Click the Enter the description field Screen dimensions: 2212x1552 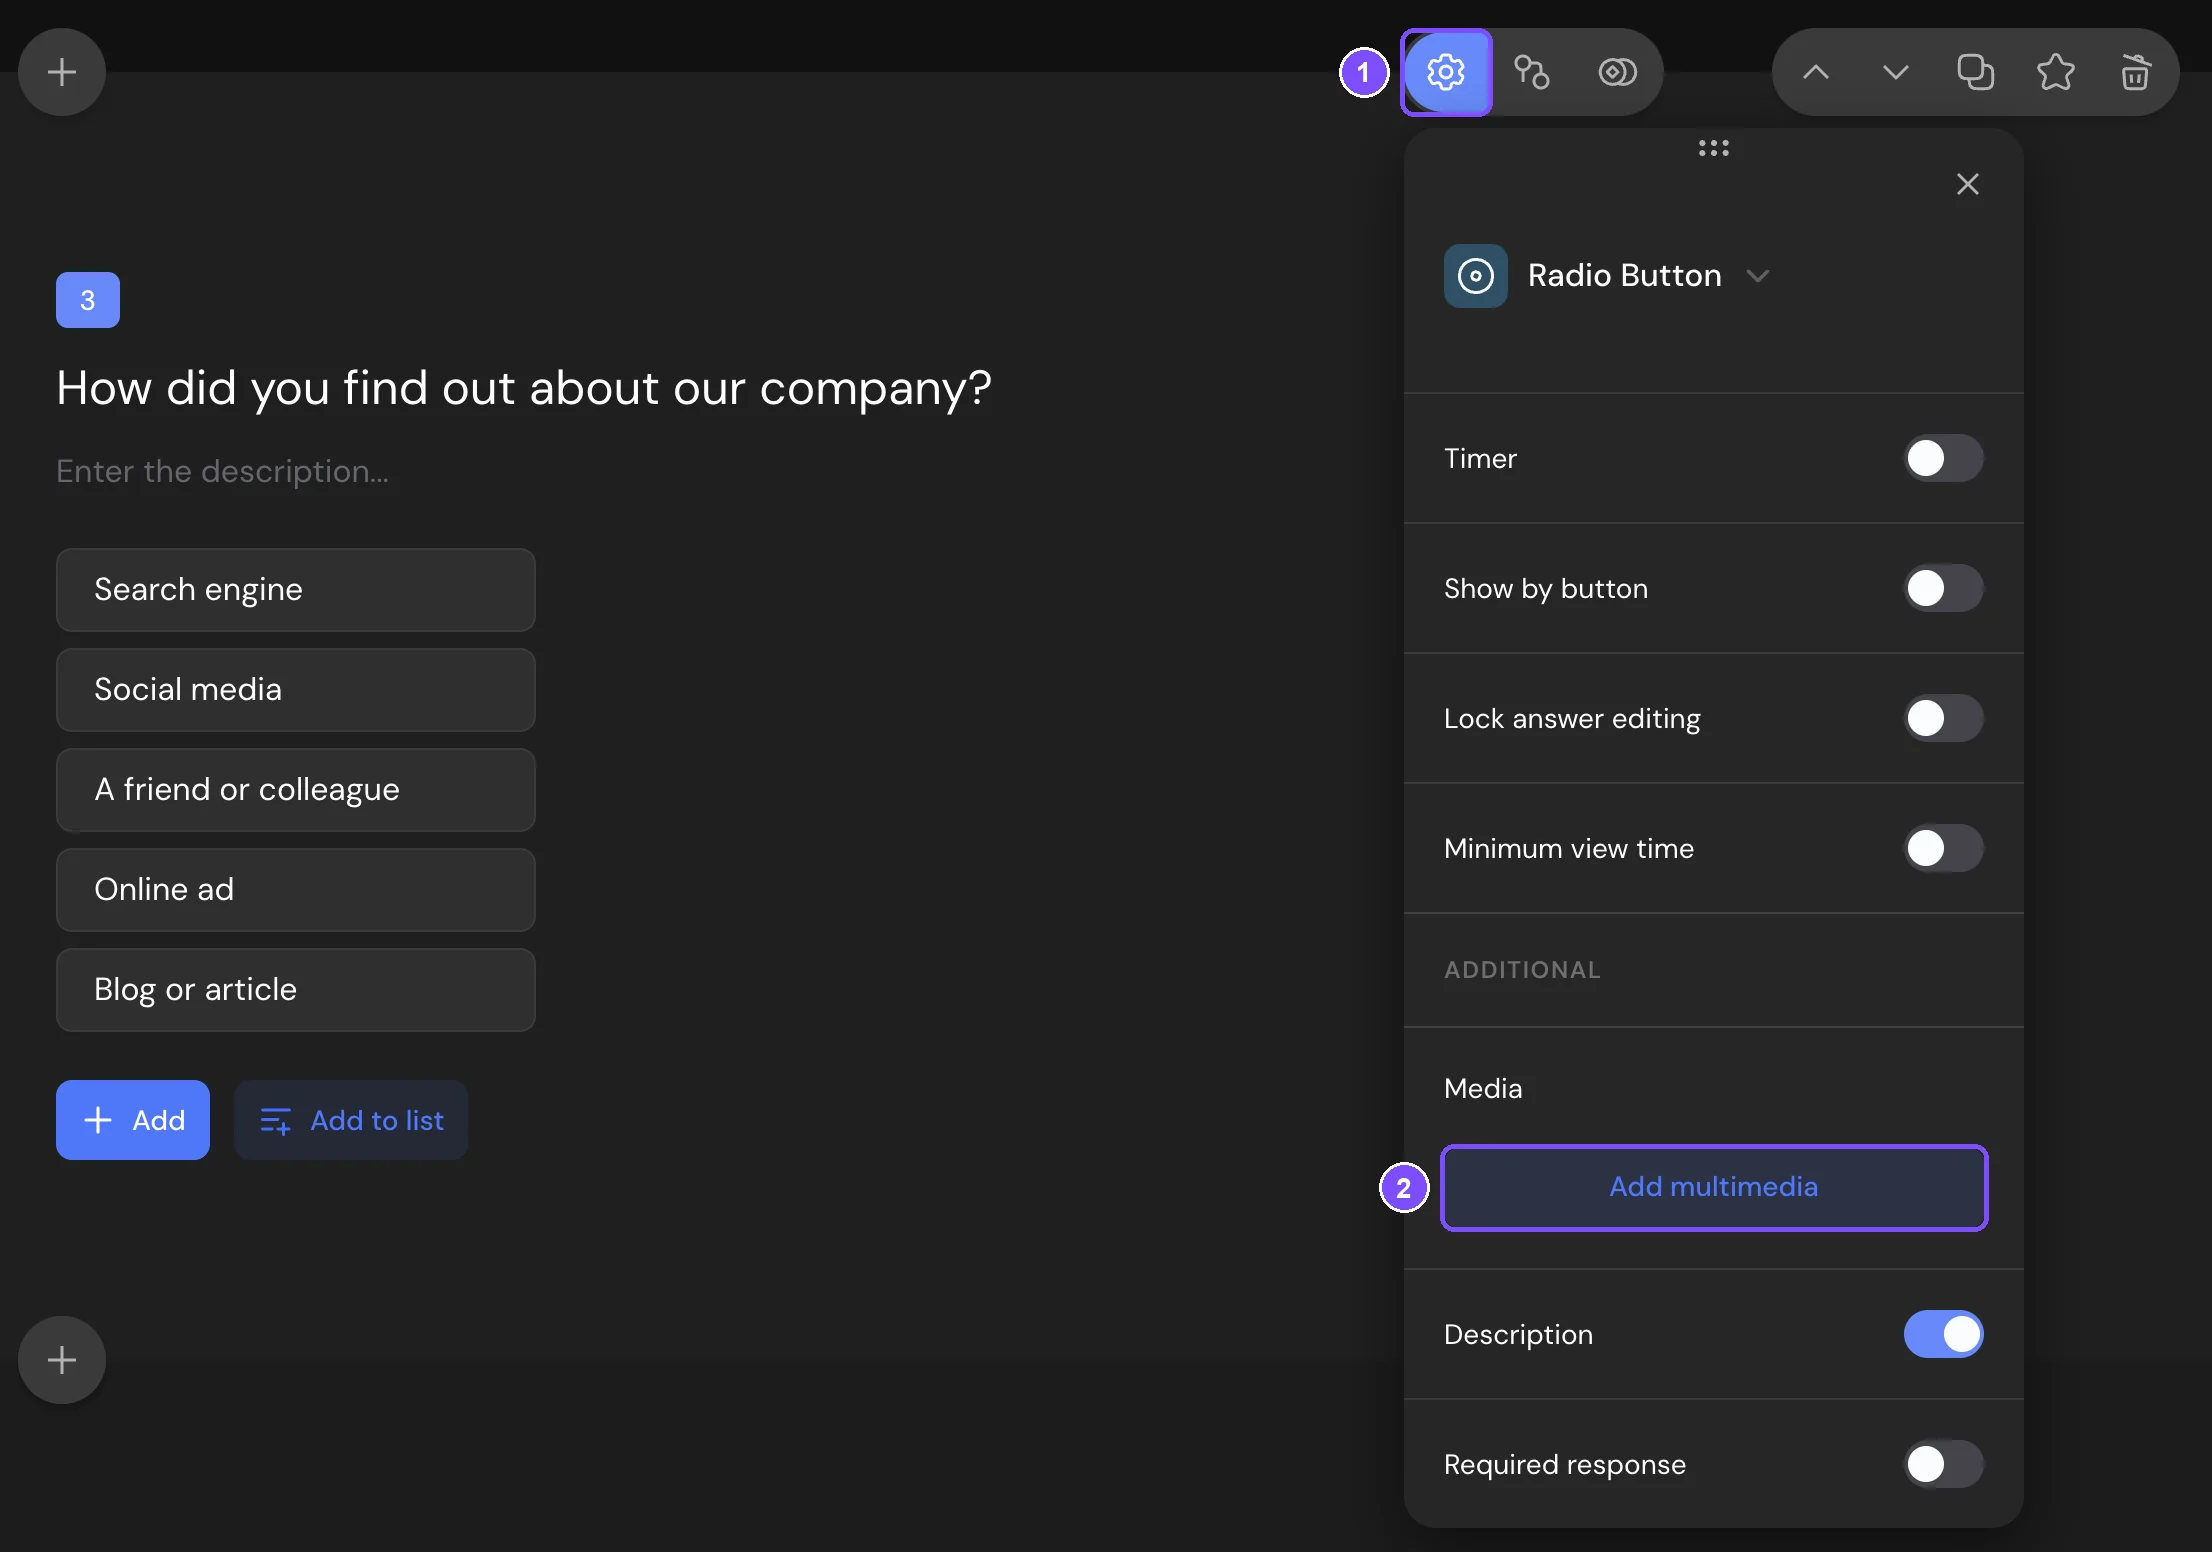point(222,471)
